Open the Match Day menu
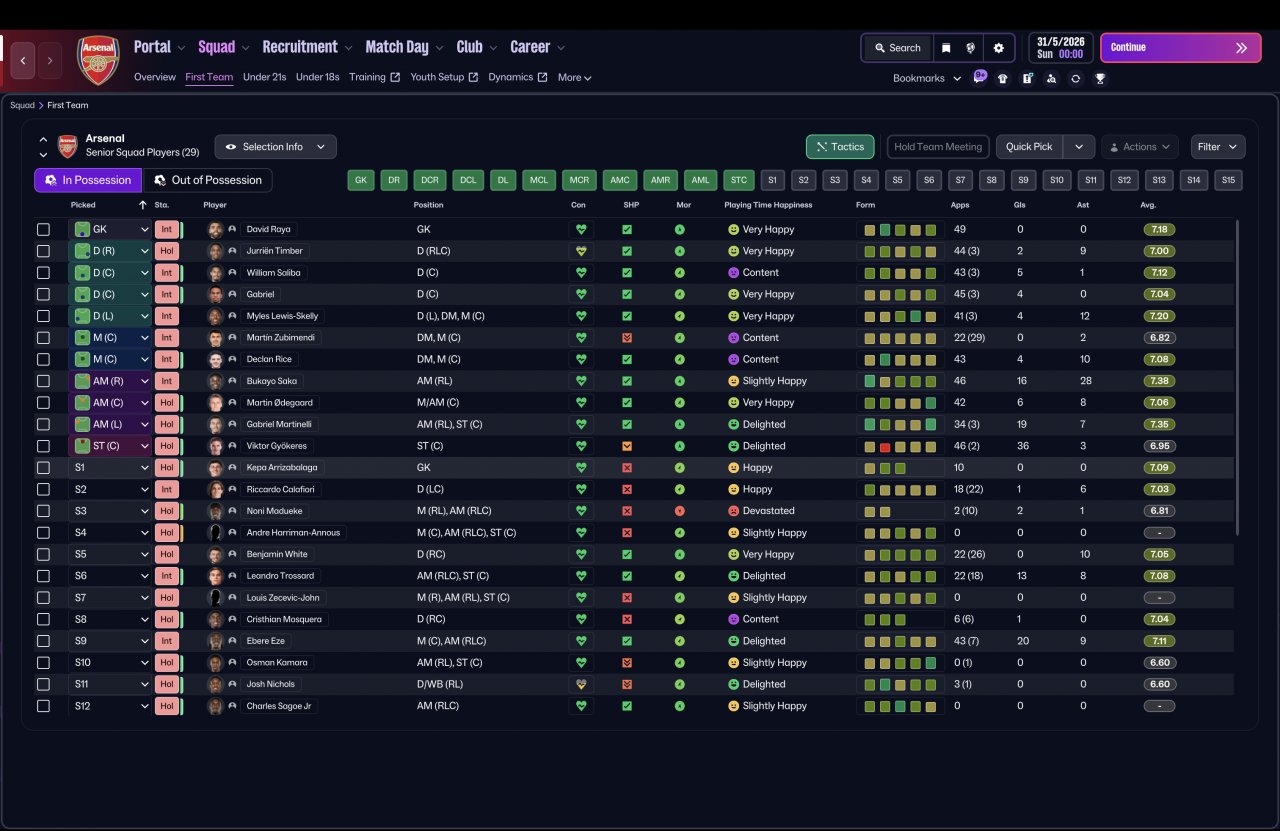1280x831 pixels. (405, 47)
